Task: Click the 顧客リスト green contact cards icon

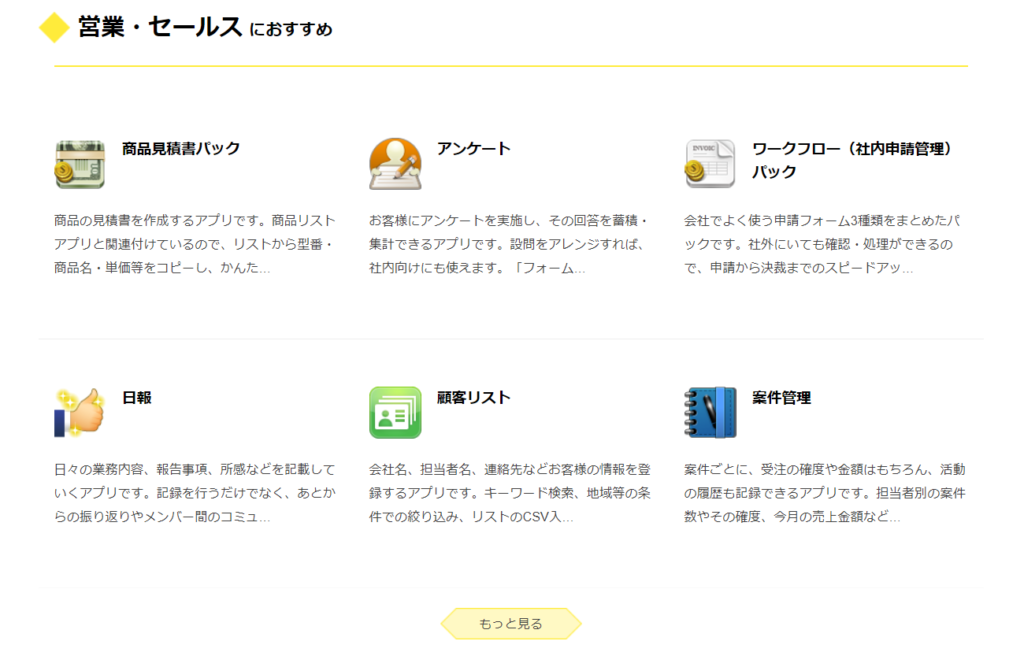Action: [x=396, y=410]
